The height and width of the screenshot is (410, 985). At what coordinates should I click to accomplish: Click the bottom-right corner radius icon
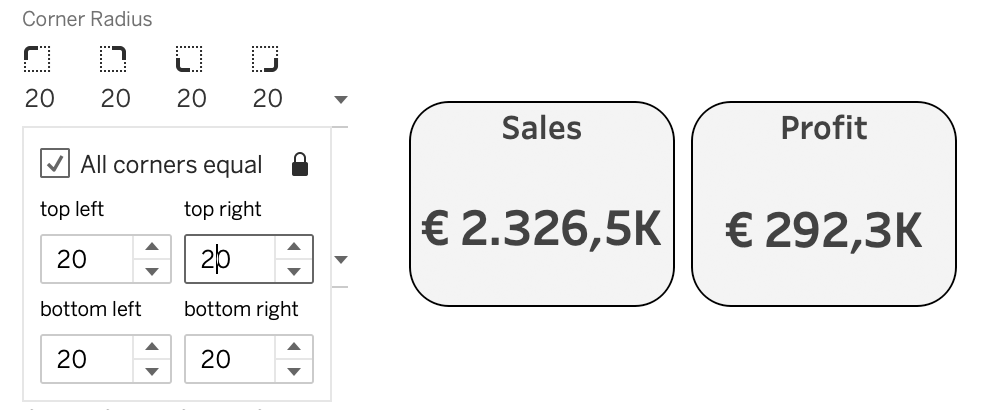265,60
